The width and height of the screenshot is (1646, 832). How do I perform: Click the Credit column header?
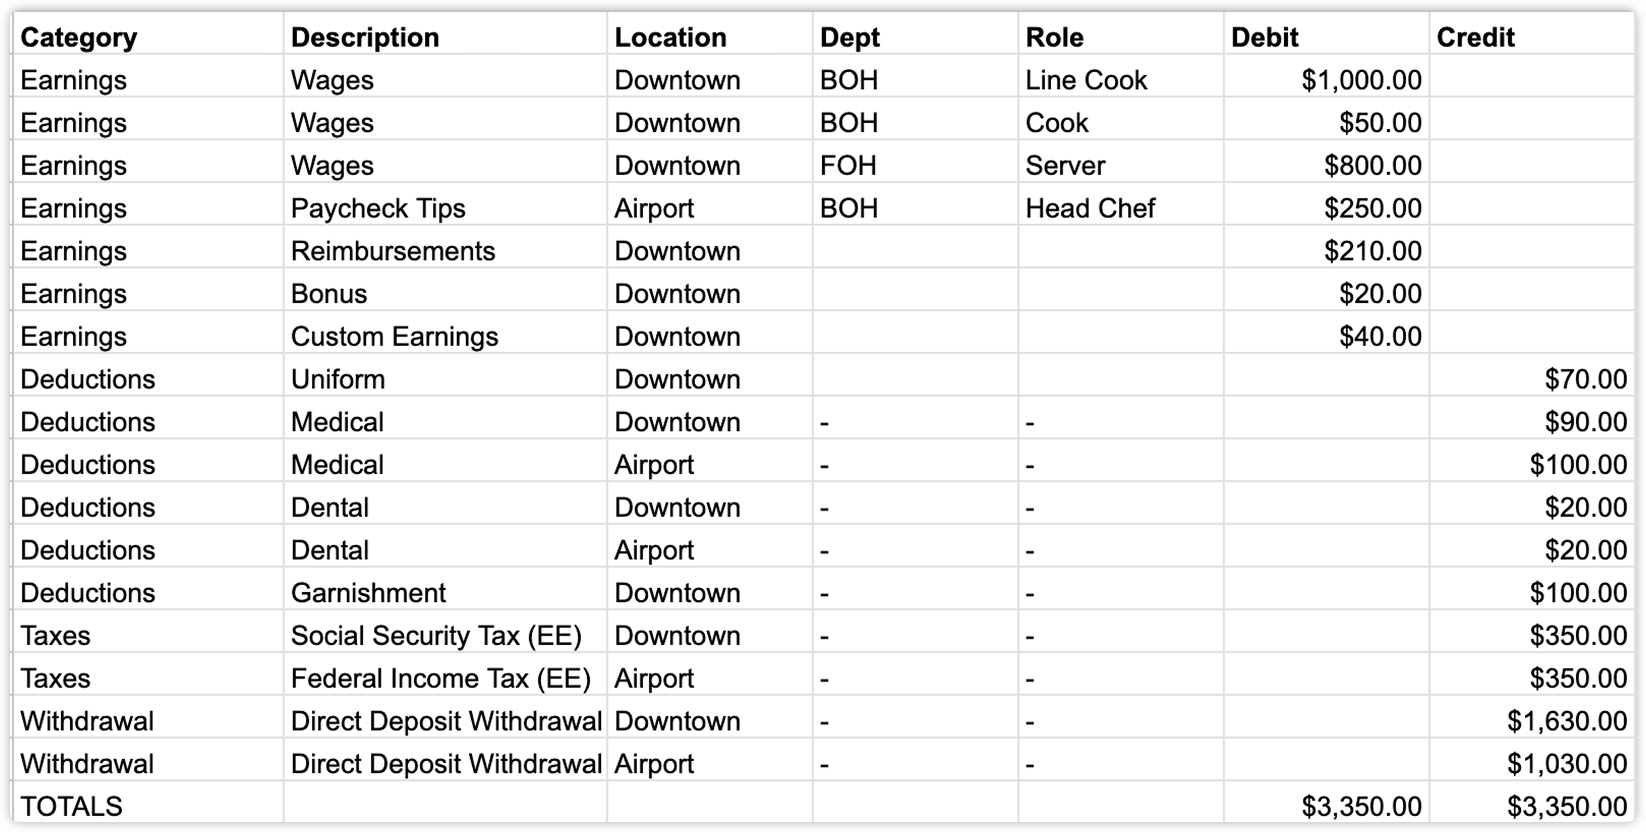tap(1475, 37)
